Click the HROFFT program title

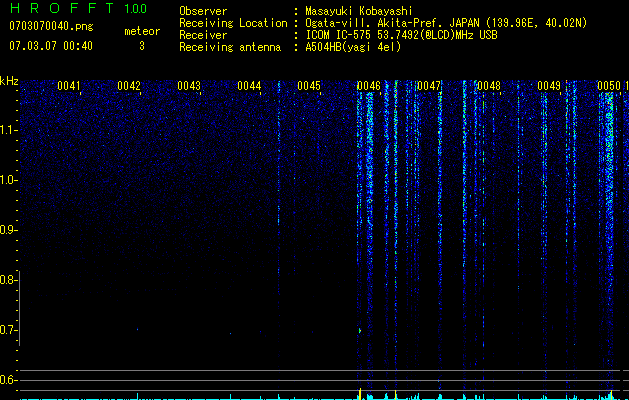tap(62, 8)
